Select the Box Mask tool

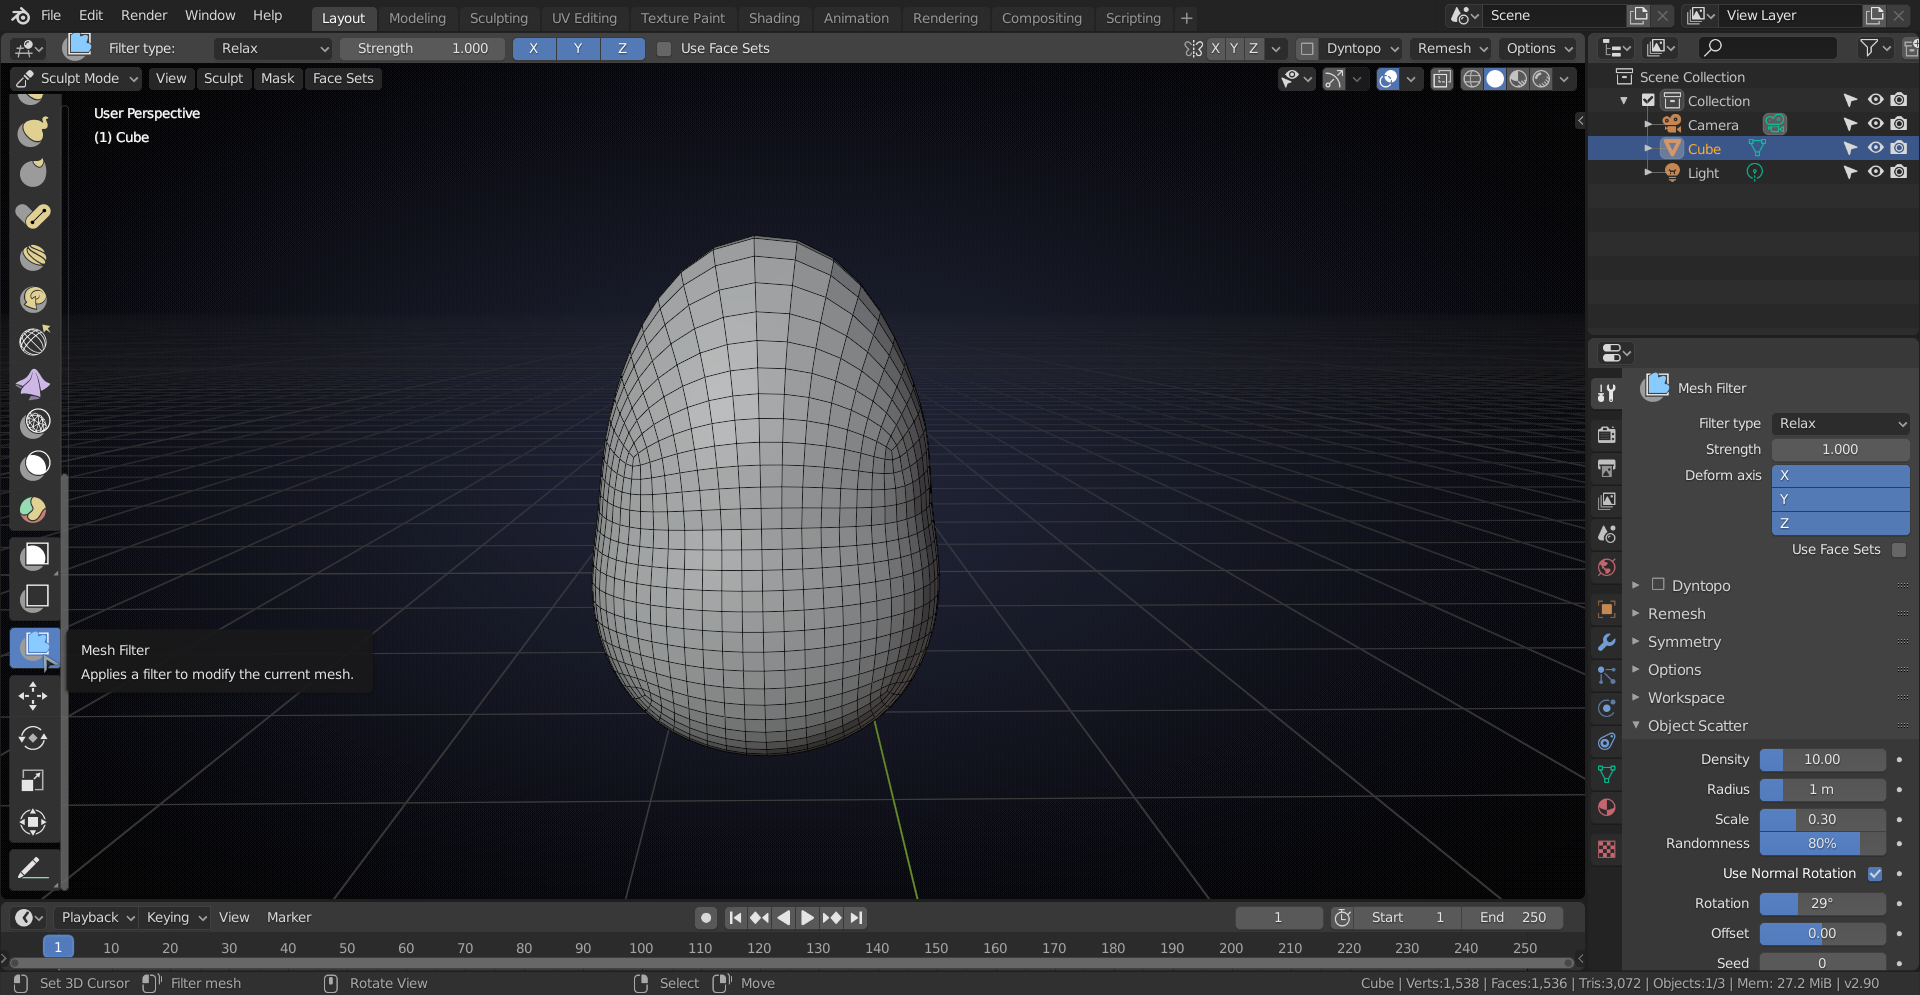(x=35, y=555)
